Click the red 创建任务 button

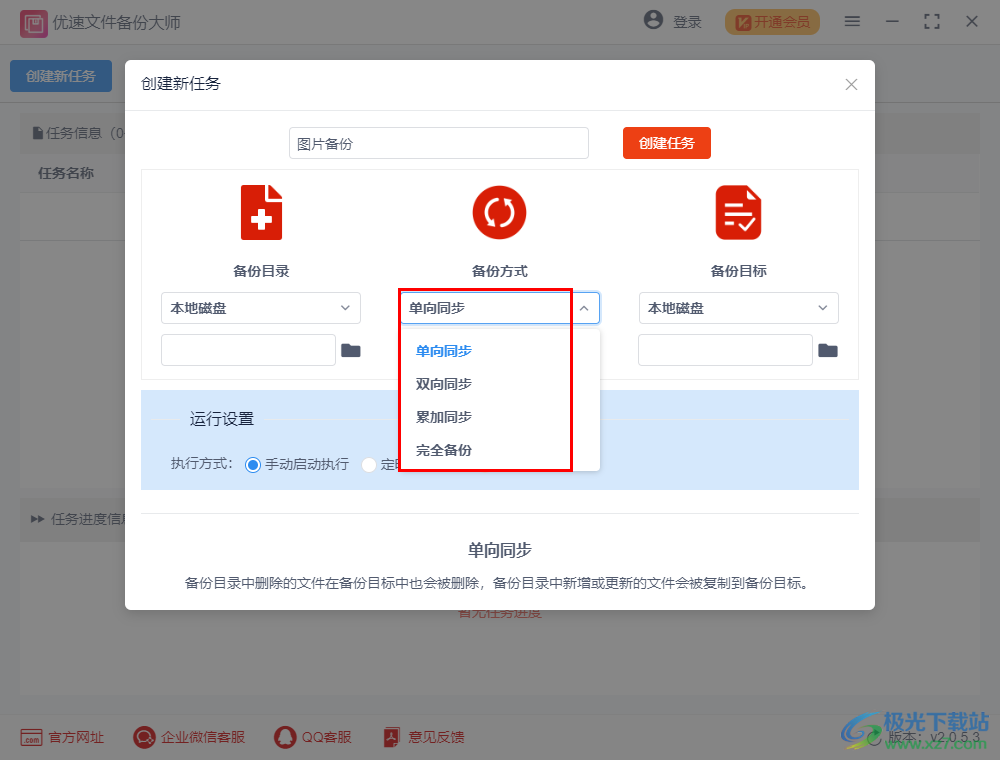tap(666, 142)
